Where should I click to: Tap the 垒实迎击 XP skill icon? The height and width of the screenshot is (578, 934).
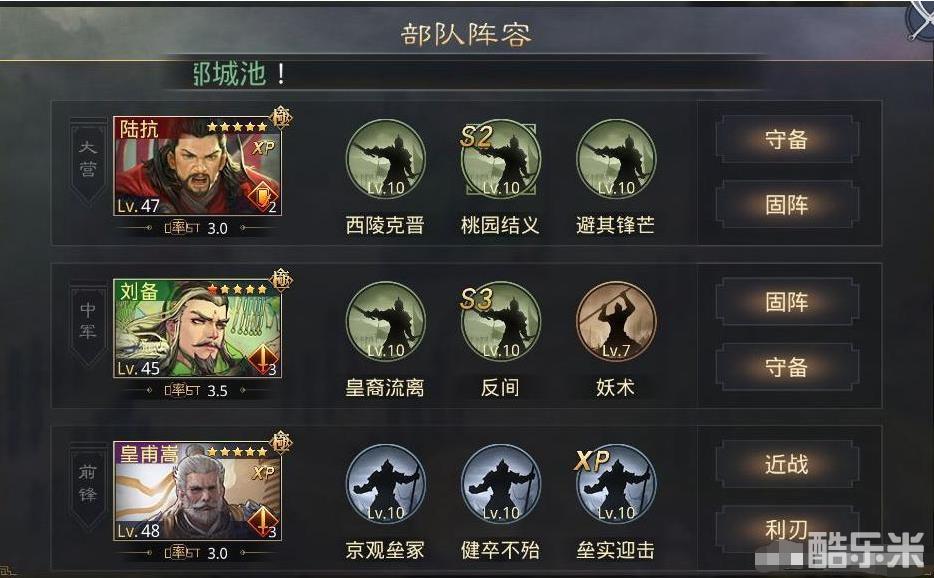(616, 484)
